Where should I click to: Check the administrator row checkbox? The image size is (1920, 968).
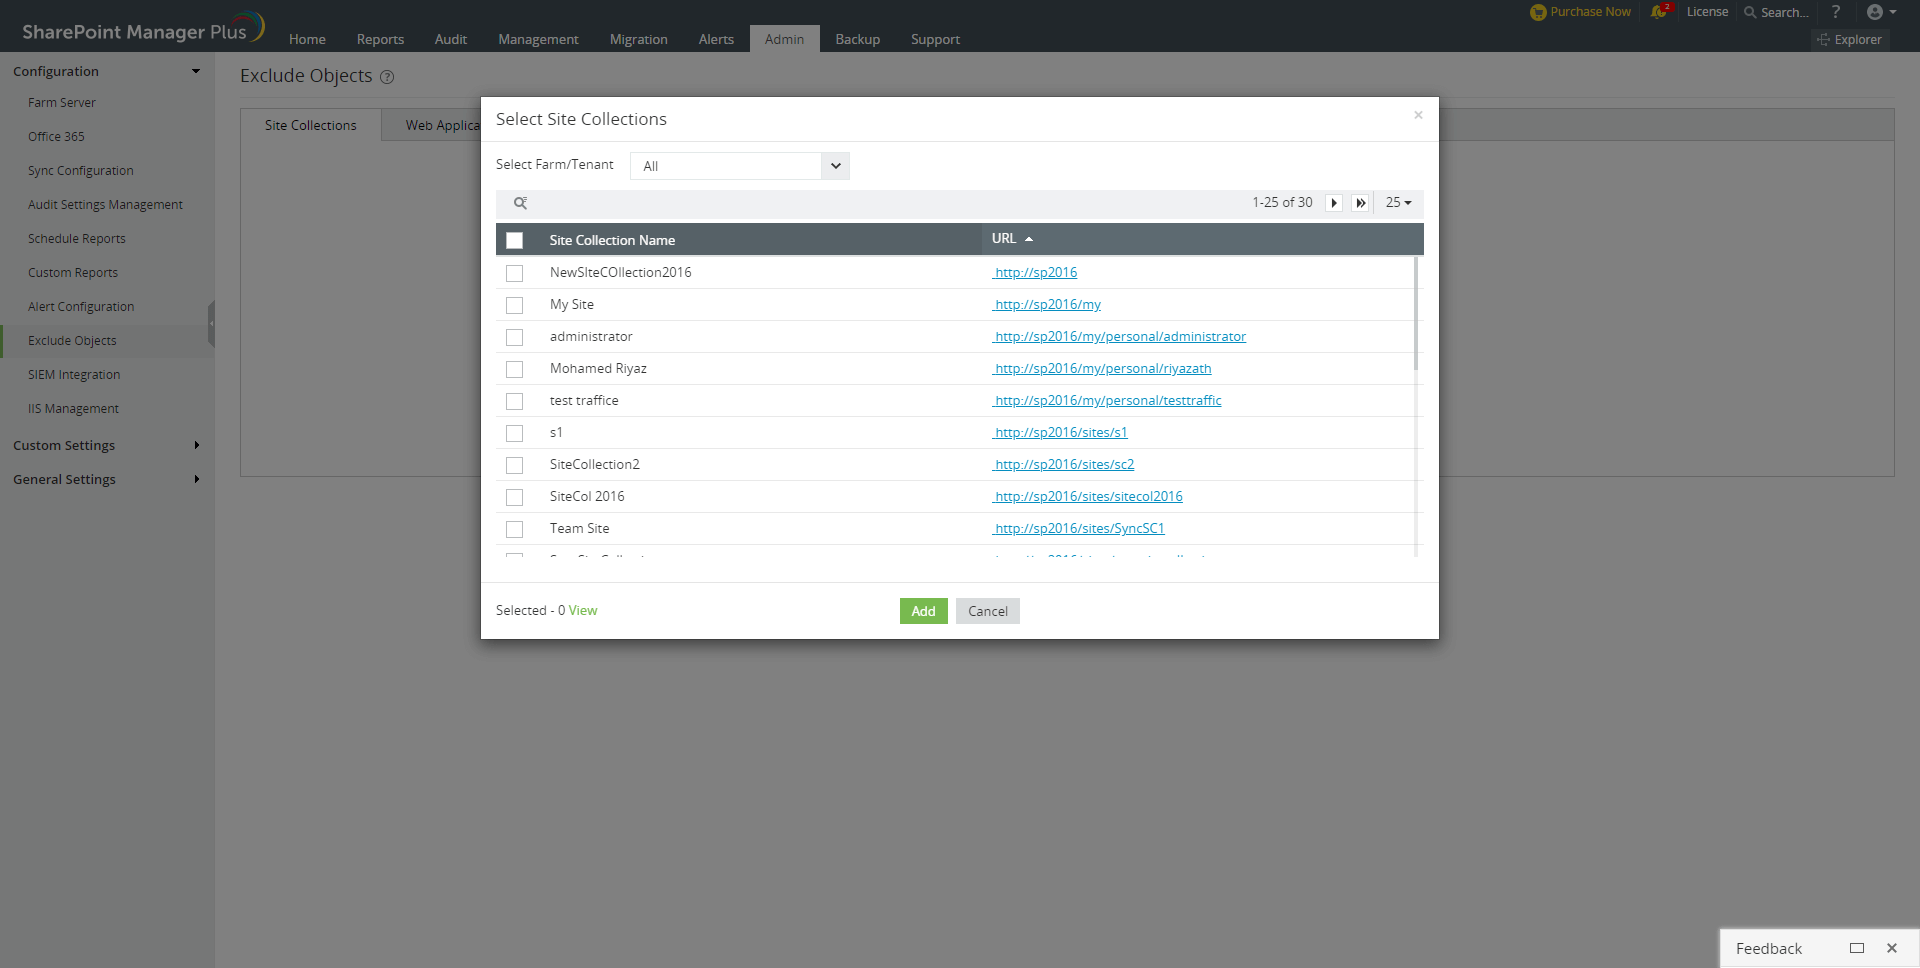click(514, 337)
